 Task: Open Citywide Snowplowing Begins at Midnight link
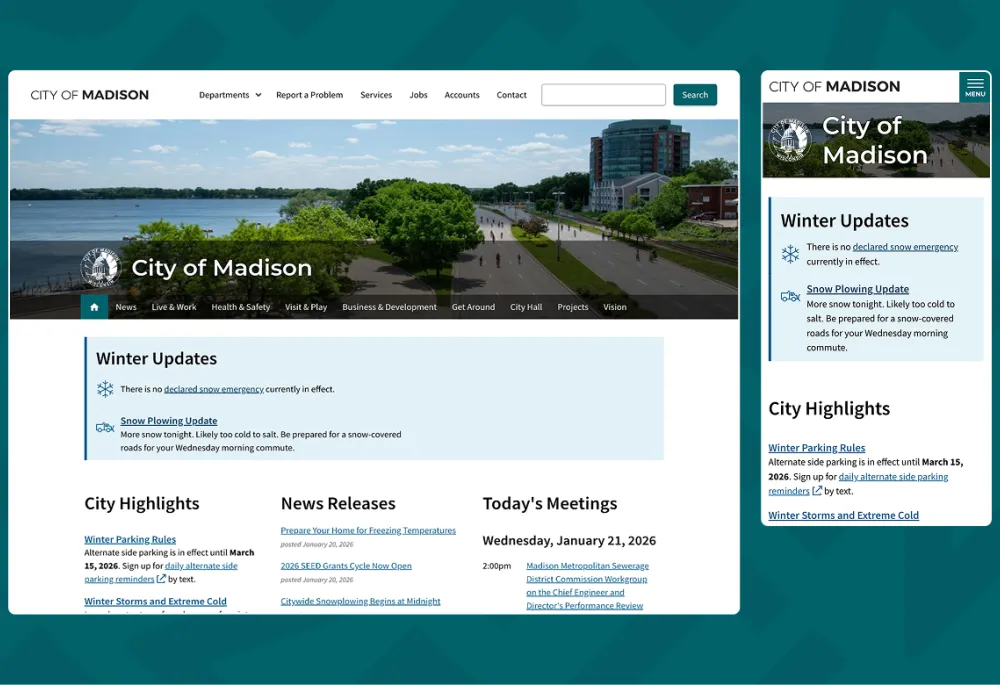pos(360,601)
